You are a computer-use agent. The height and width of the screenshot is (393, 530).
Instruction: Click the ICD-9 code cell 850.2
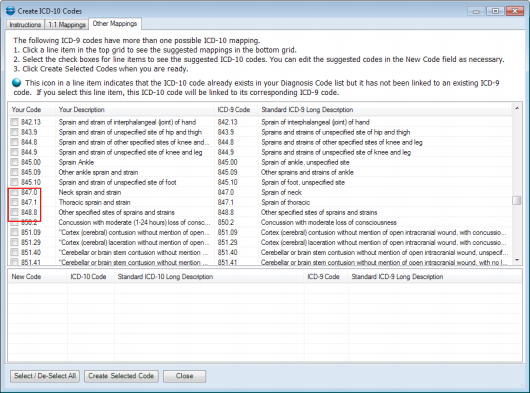coord(226,222)
